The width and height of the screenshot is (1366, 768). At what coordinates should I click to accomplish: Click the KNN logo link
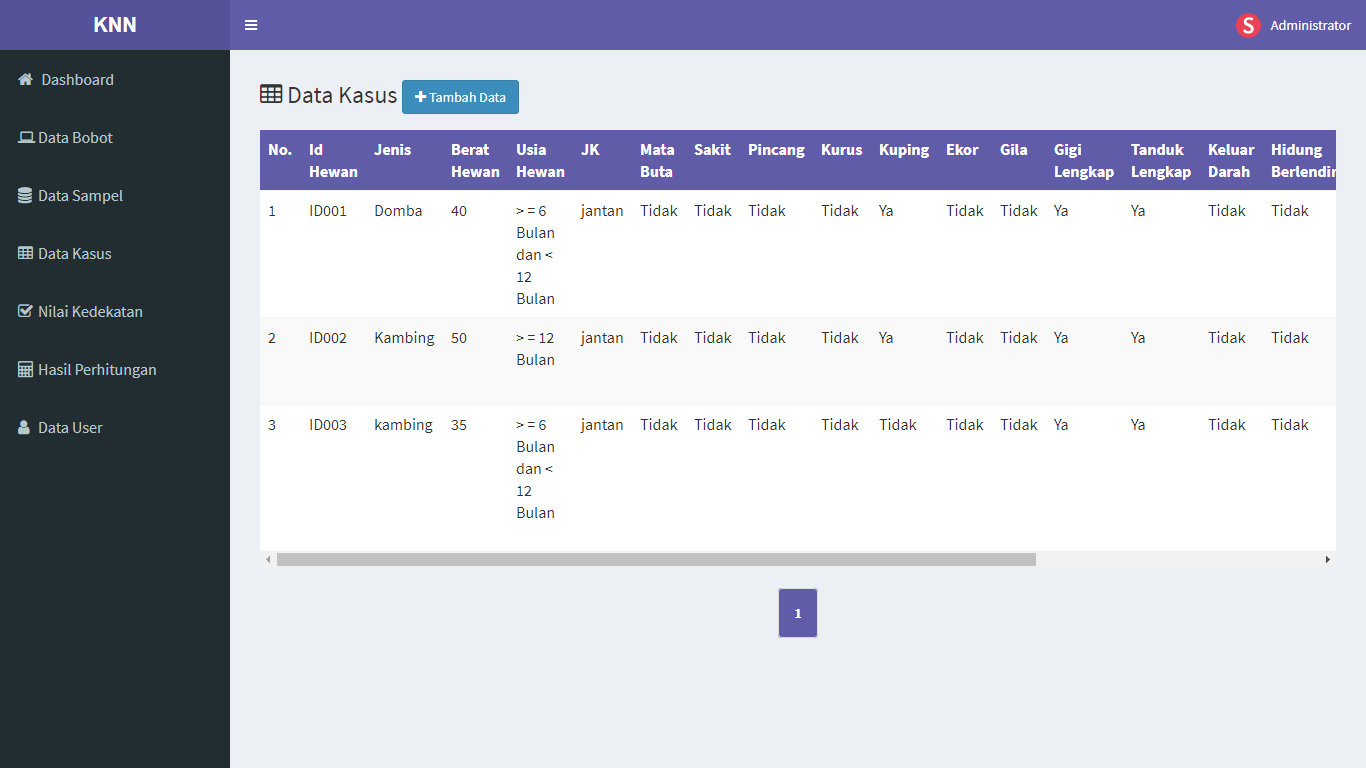(115, 25)
